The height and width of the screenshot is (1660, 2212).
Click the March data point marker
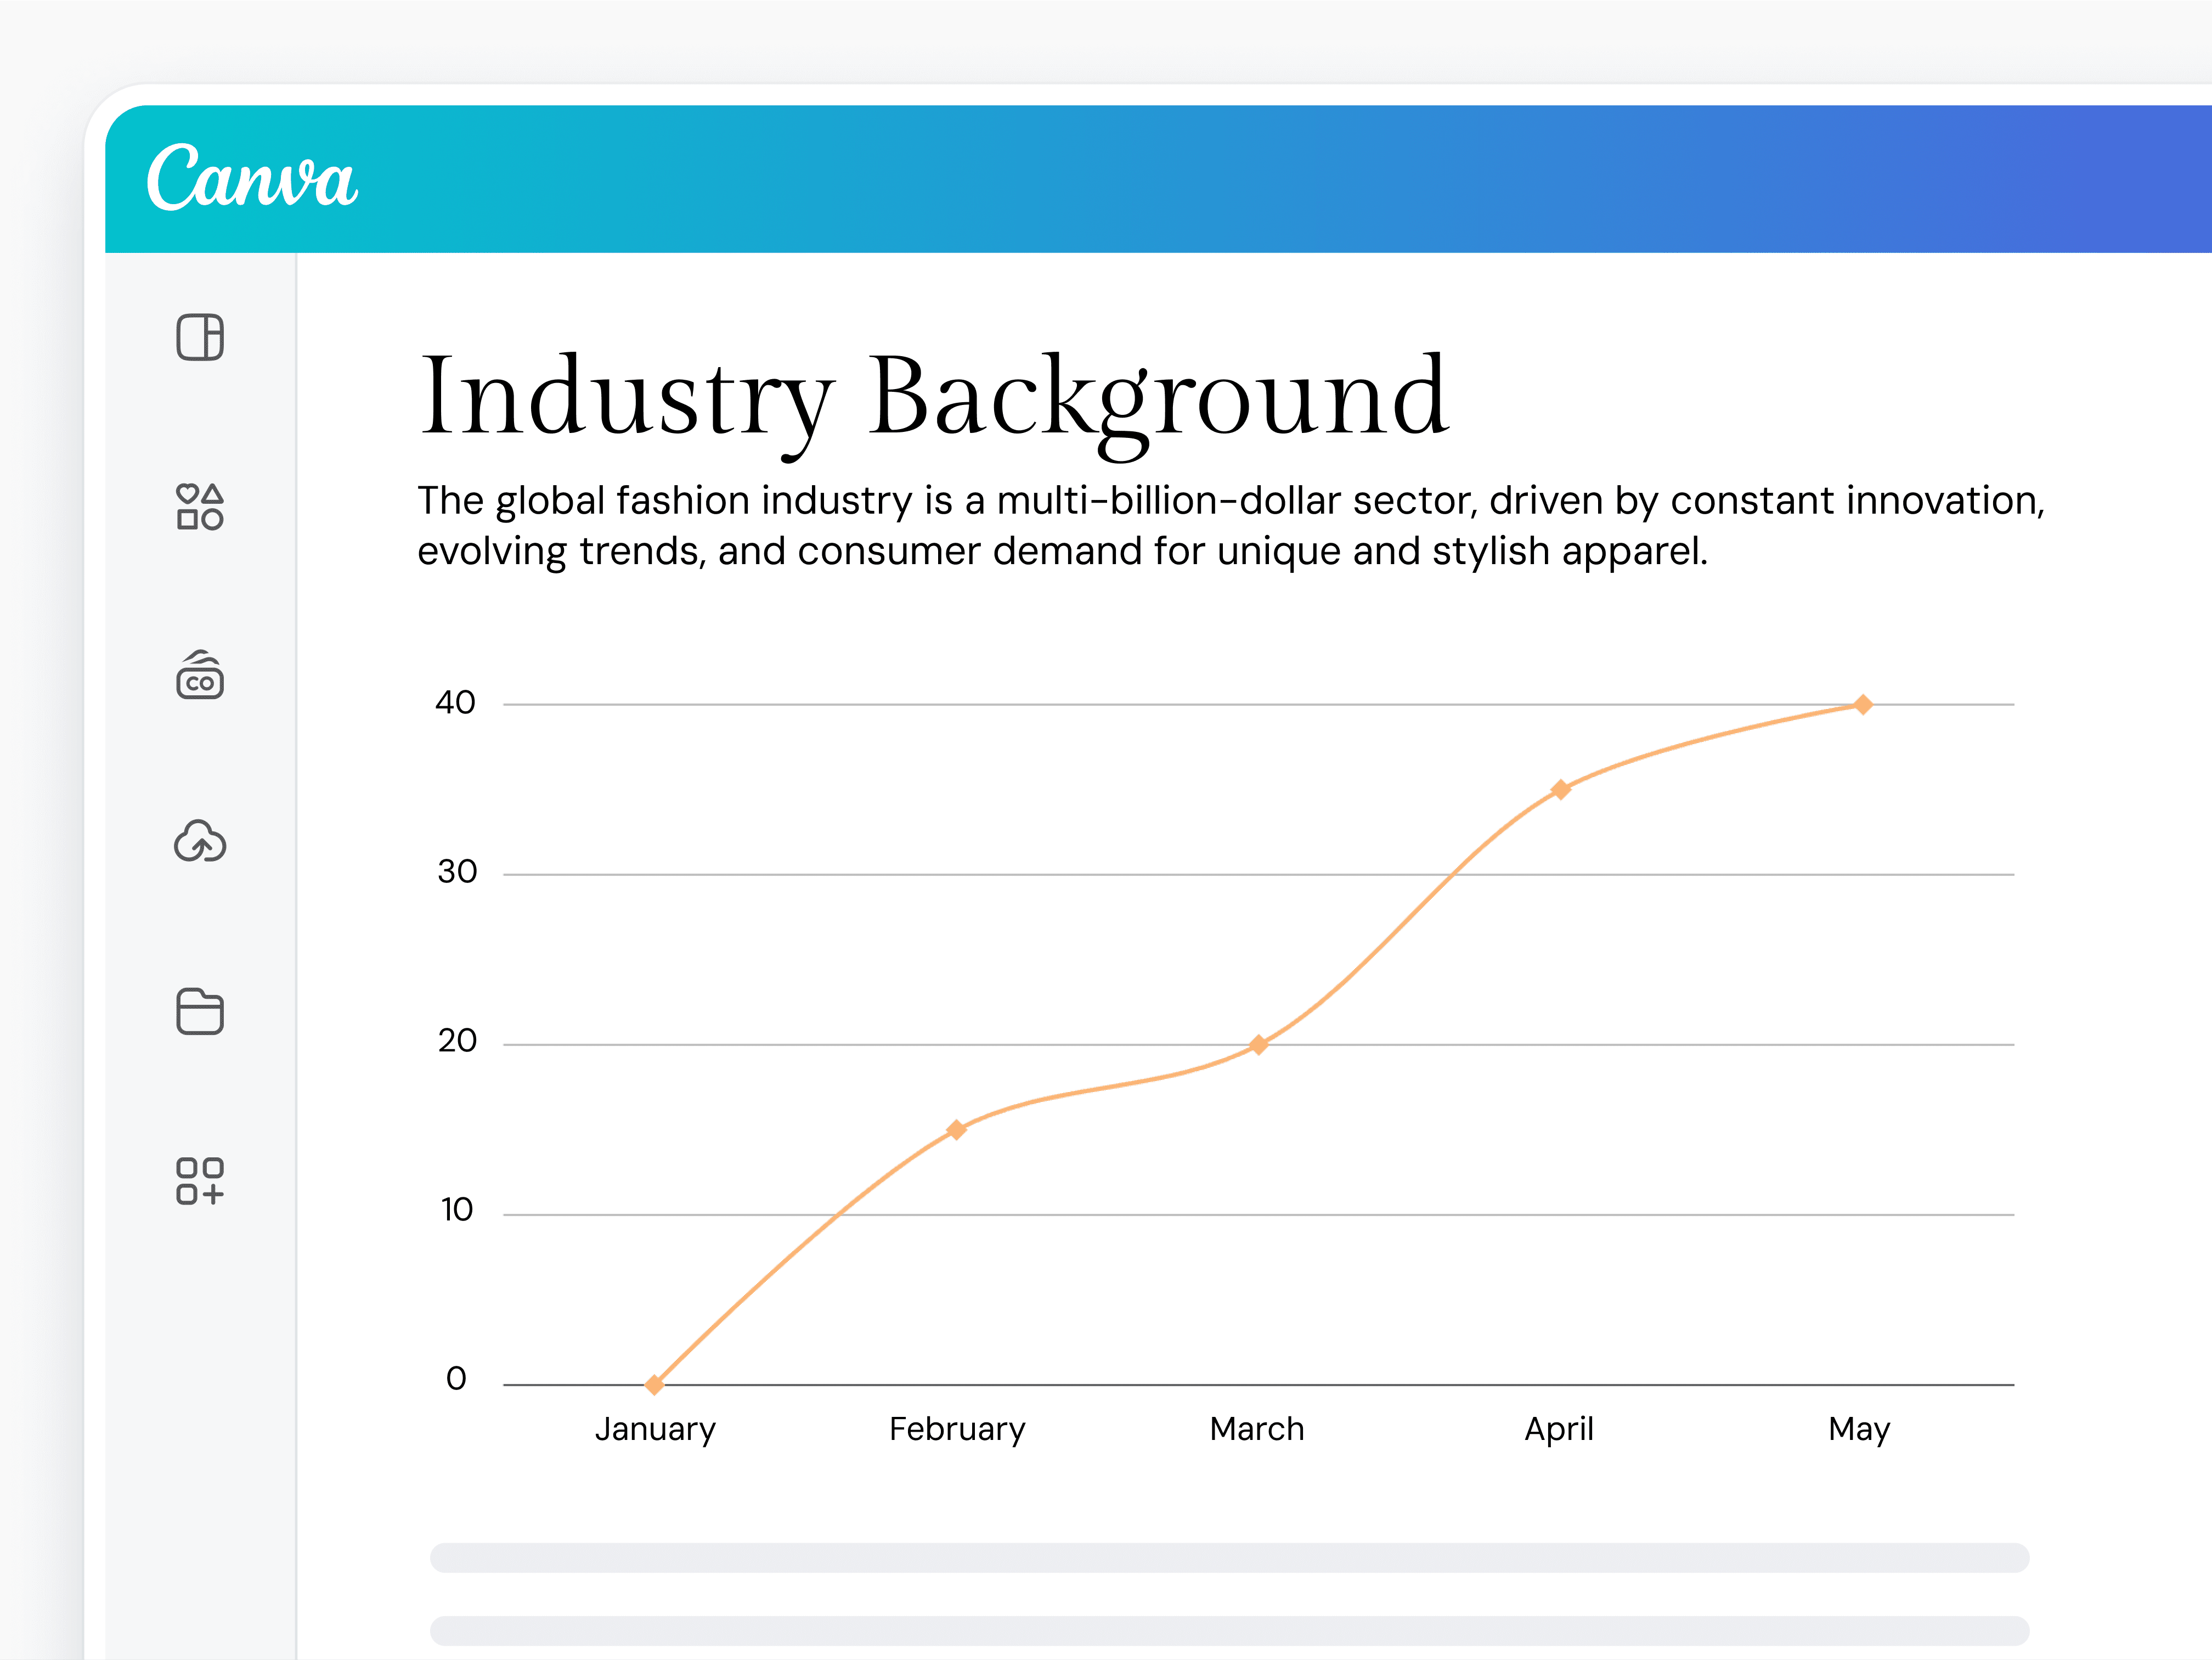tap(1258, 1044)
